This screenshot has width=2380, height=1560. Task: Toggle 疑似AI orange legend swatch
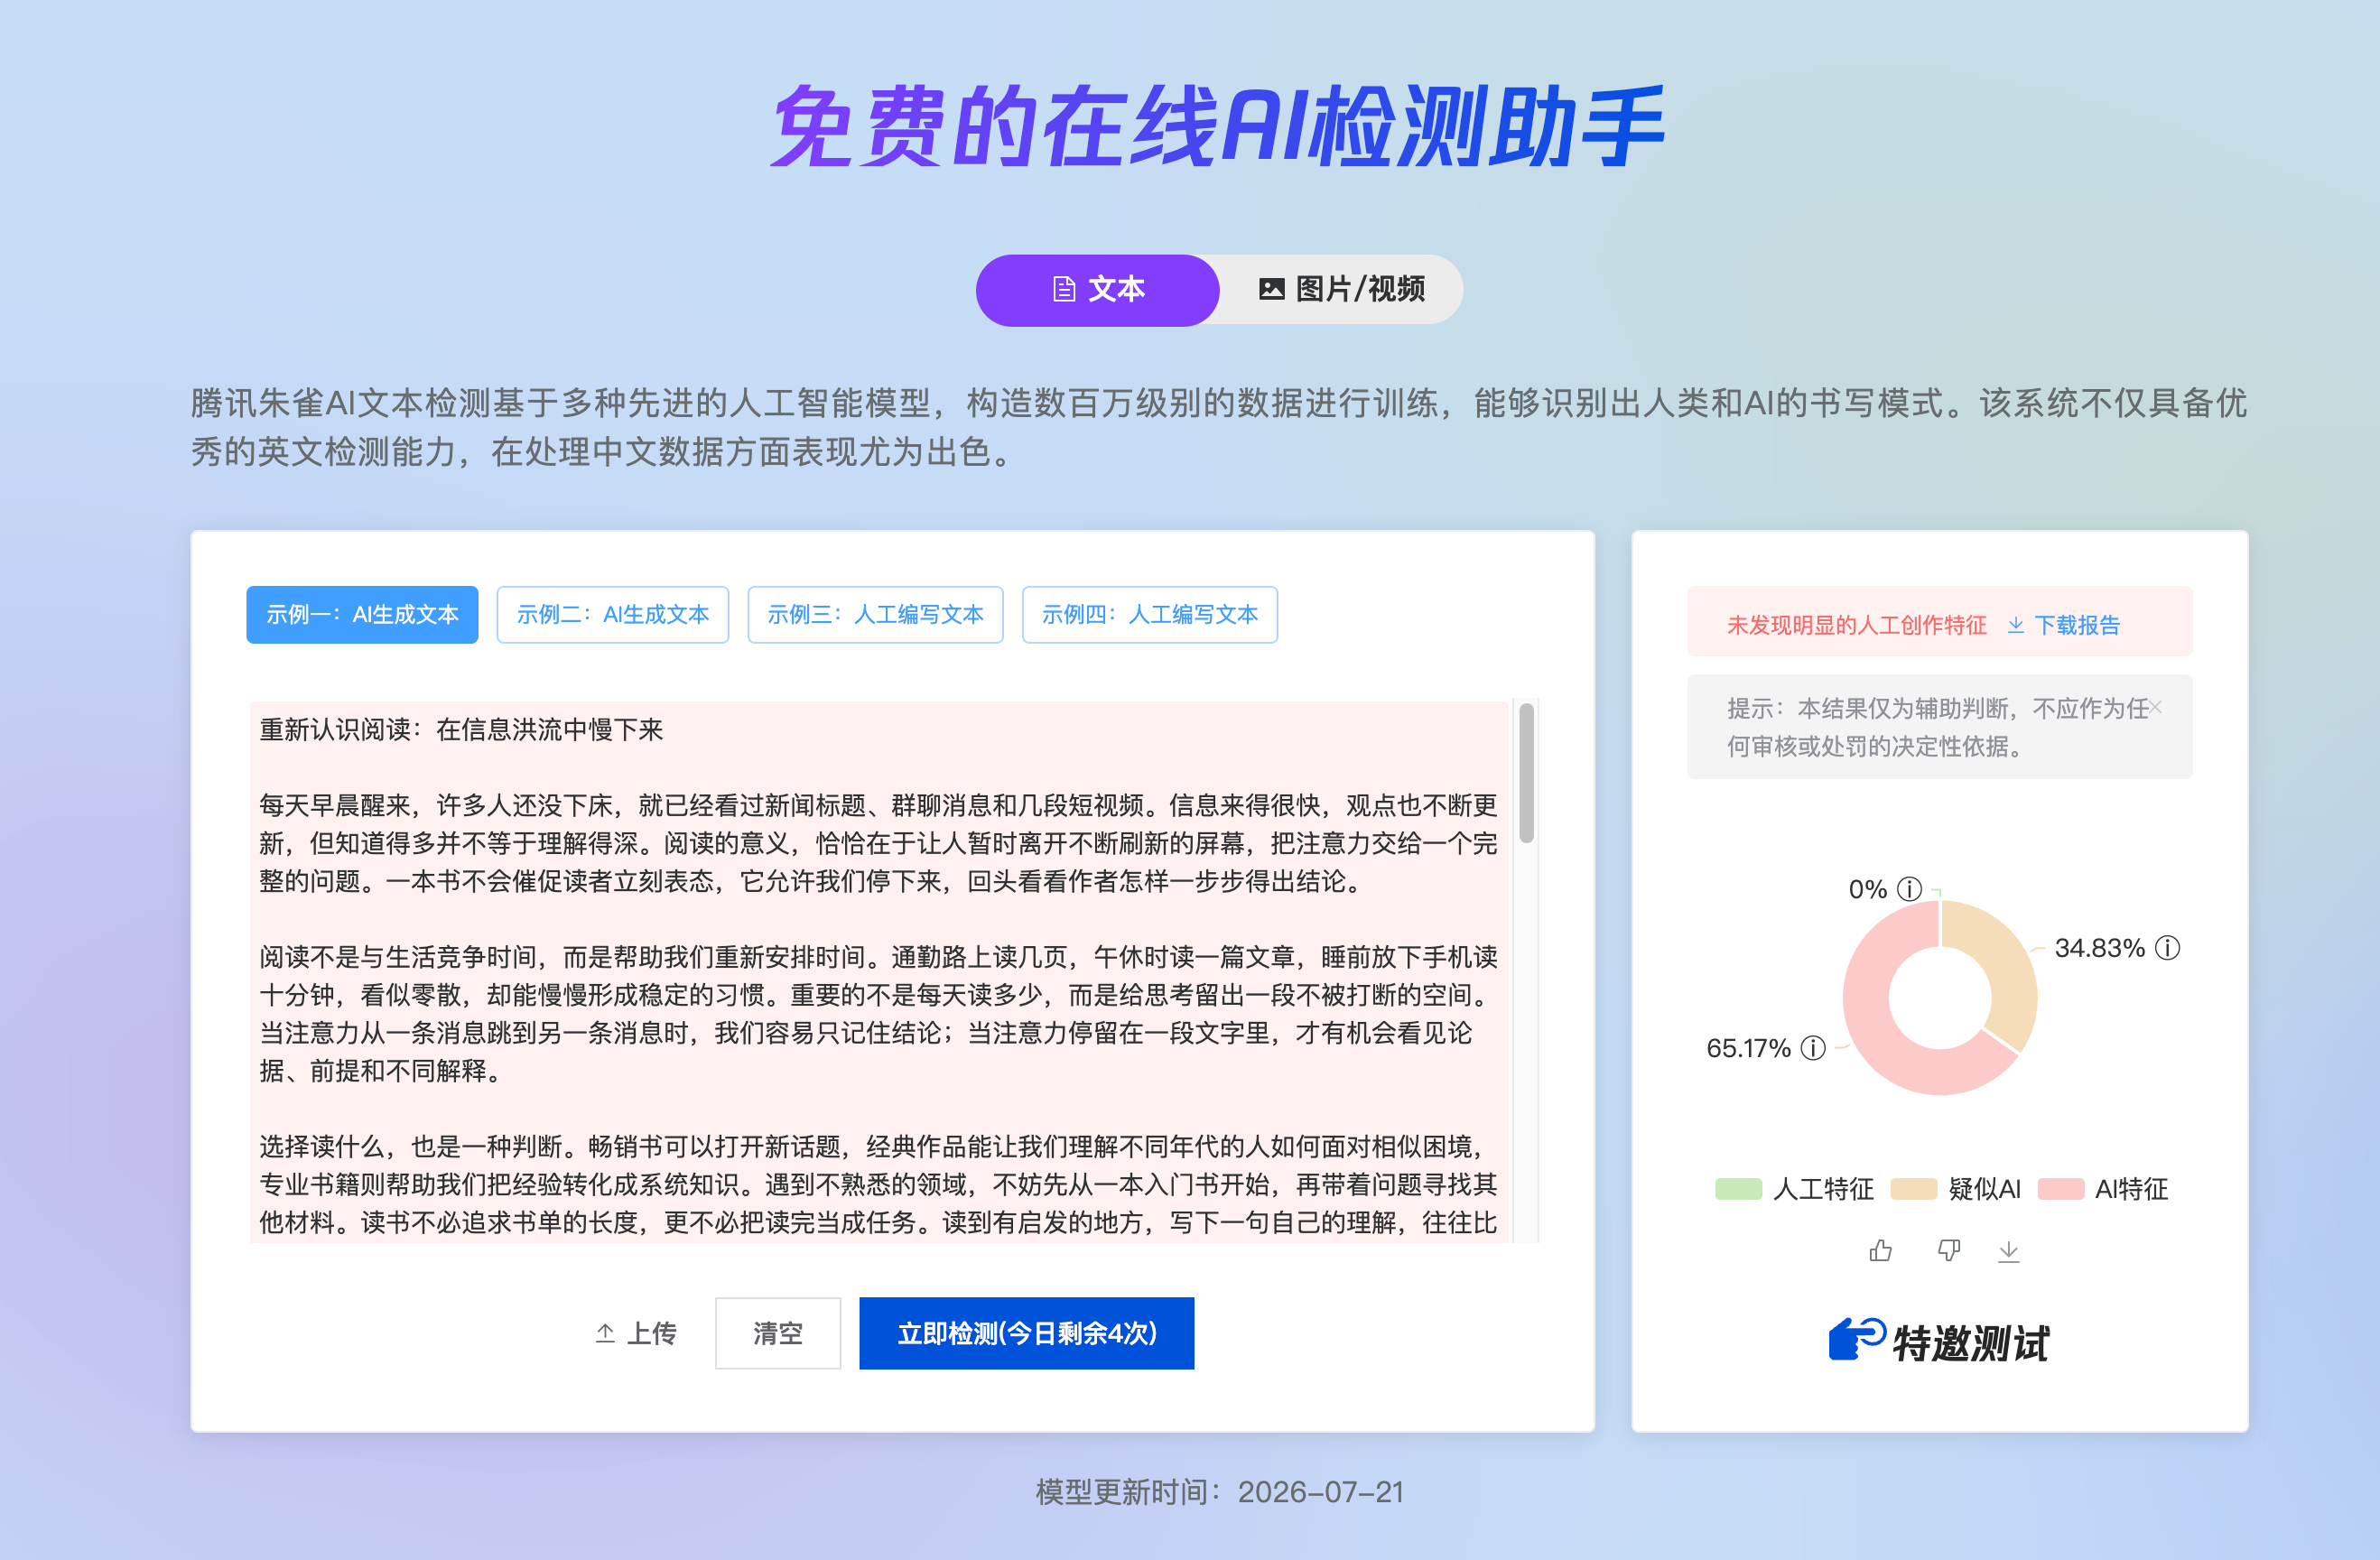[1914, 1188]
